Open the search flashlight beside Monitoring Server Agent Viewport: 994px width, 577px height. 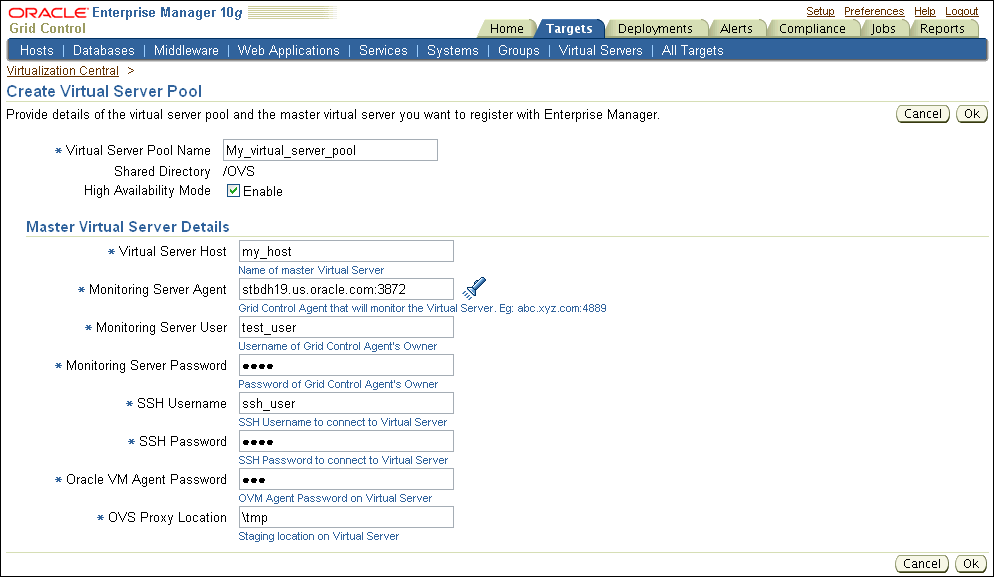(474, 289)
